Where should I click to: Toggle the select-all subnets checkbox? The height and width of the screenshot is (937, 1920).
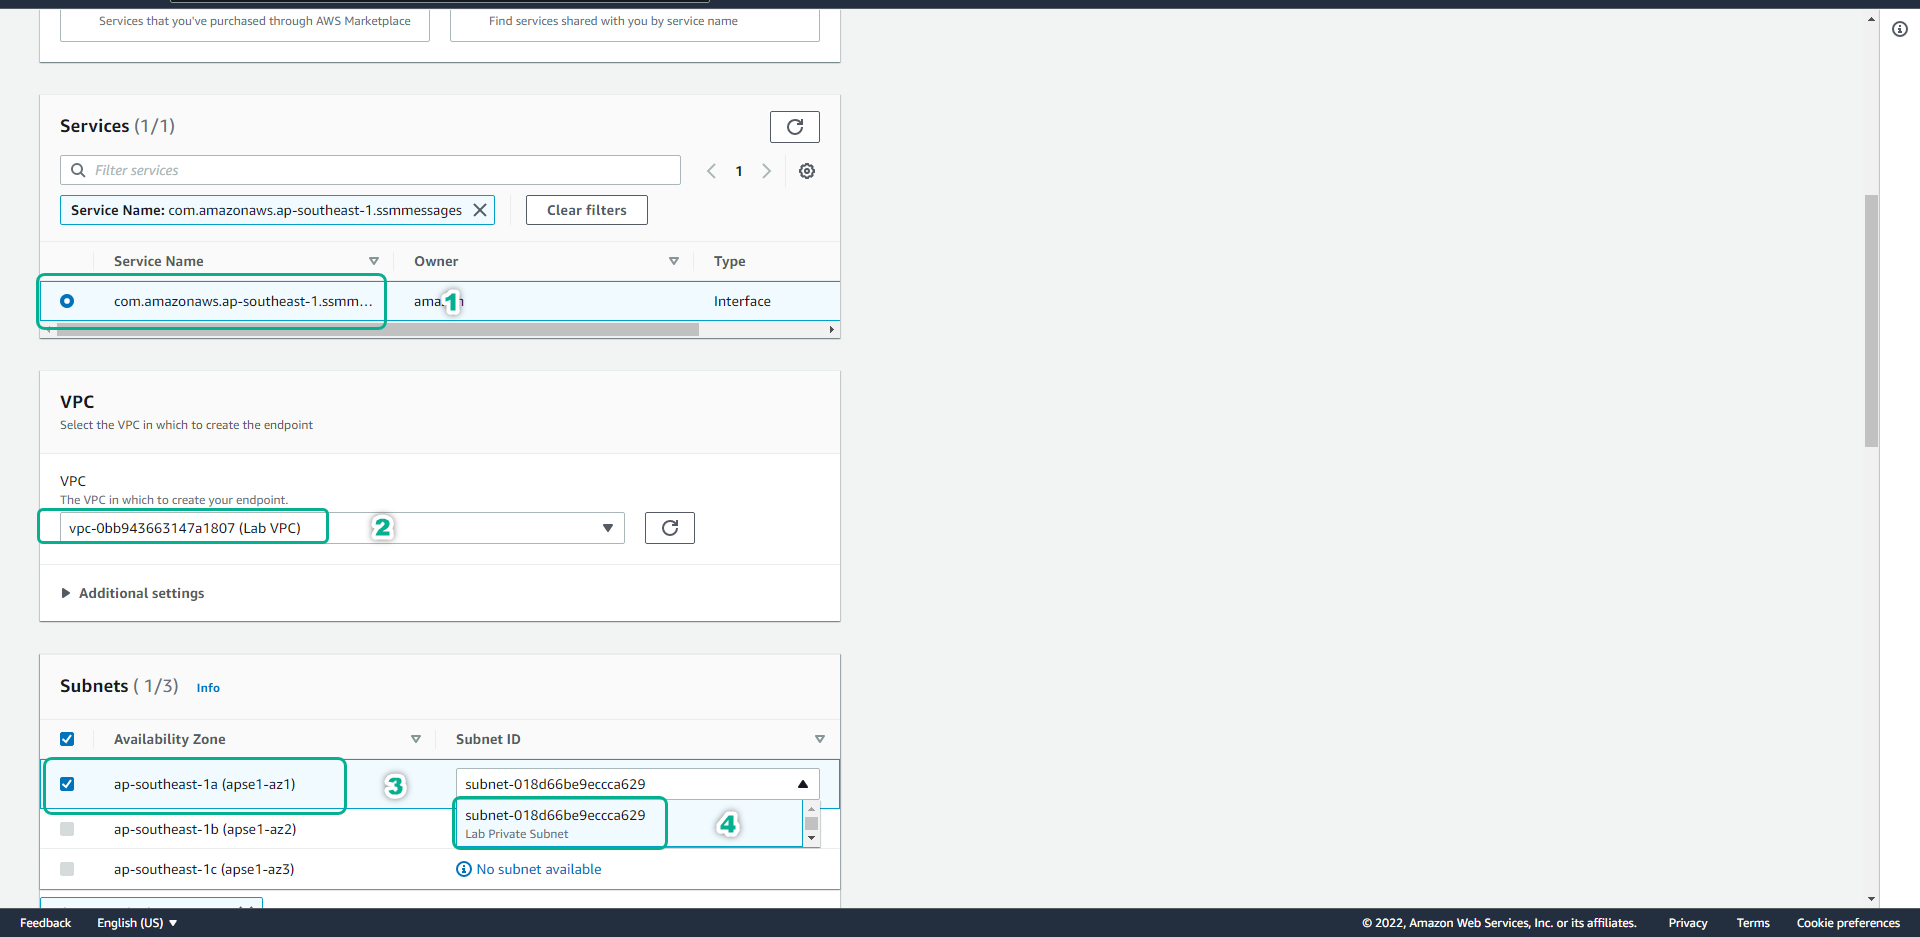67,739
